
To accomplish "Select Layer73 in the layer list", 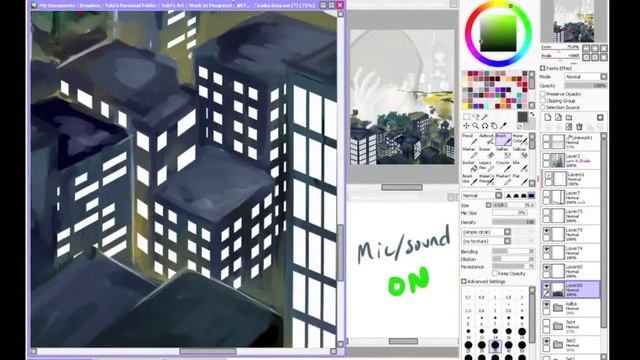I will [x=571, y=216].
